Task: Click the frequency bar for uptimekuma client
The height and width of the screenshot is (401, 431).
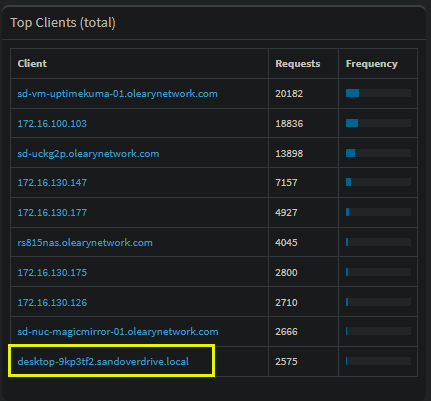Action: coord(378,93)
